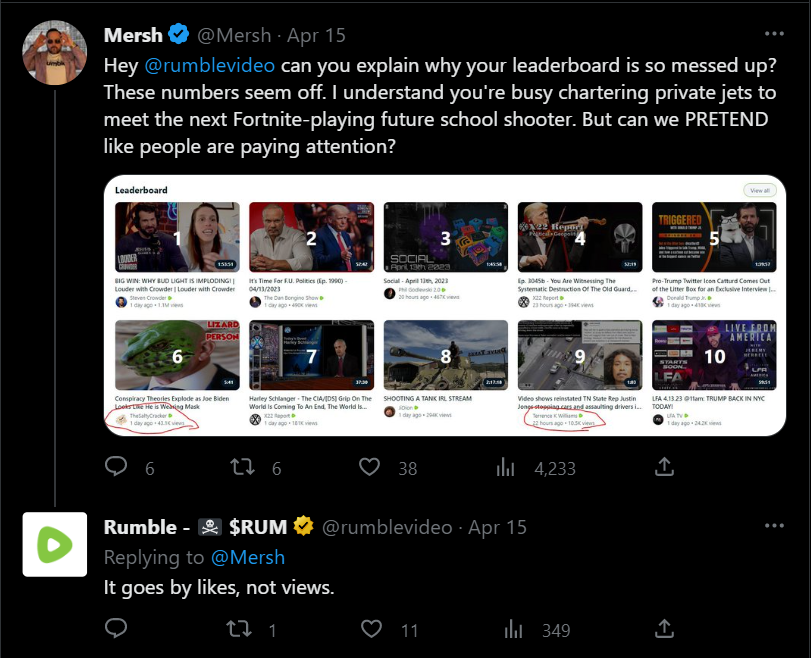Image resolution: width=811 pixels, height=658 pixels.
Task: Like Mersh's tweet via the heart icon
Action: [x=369, y=466]
